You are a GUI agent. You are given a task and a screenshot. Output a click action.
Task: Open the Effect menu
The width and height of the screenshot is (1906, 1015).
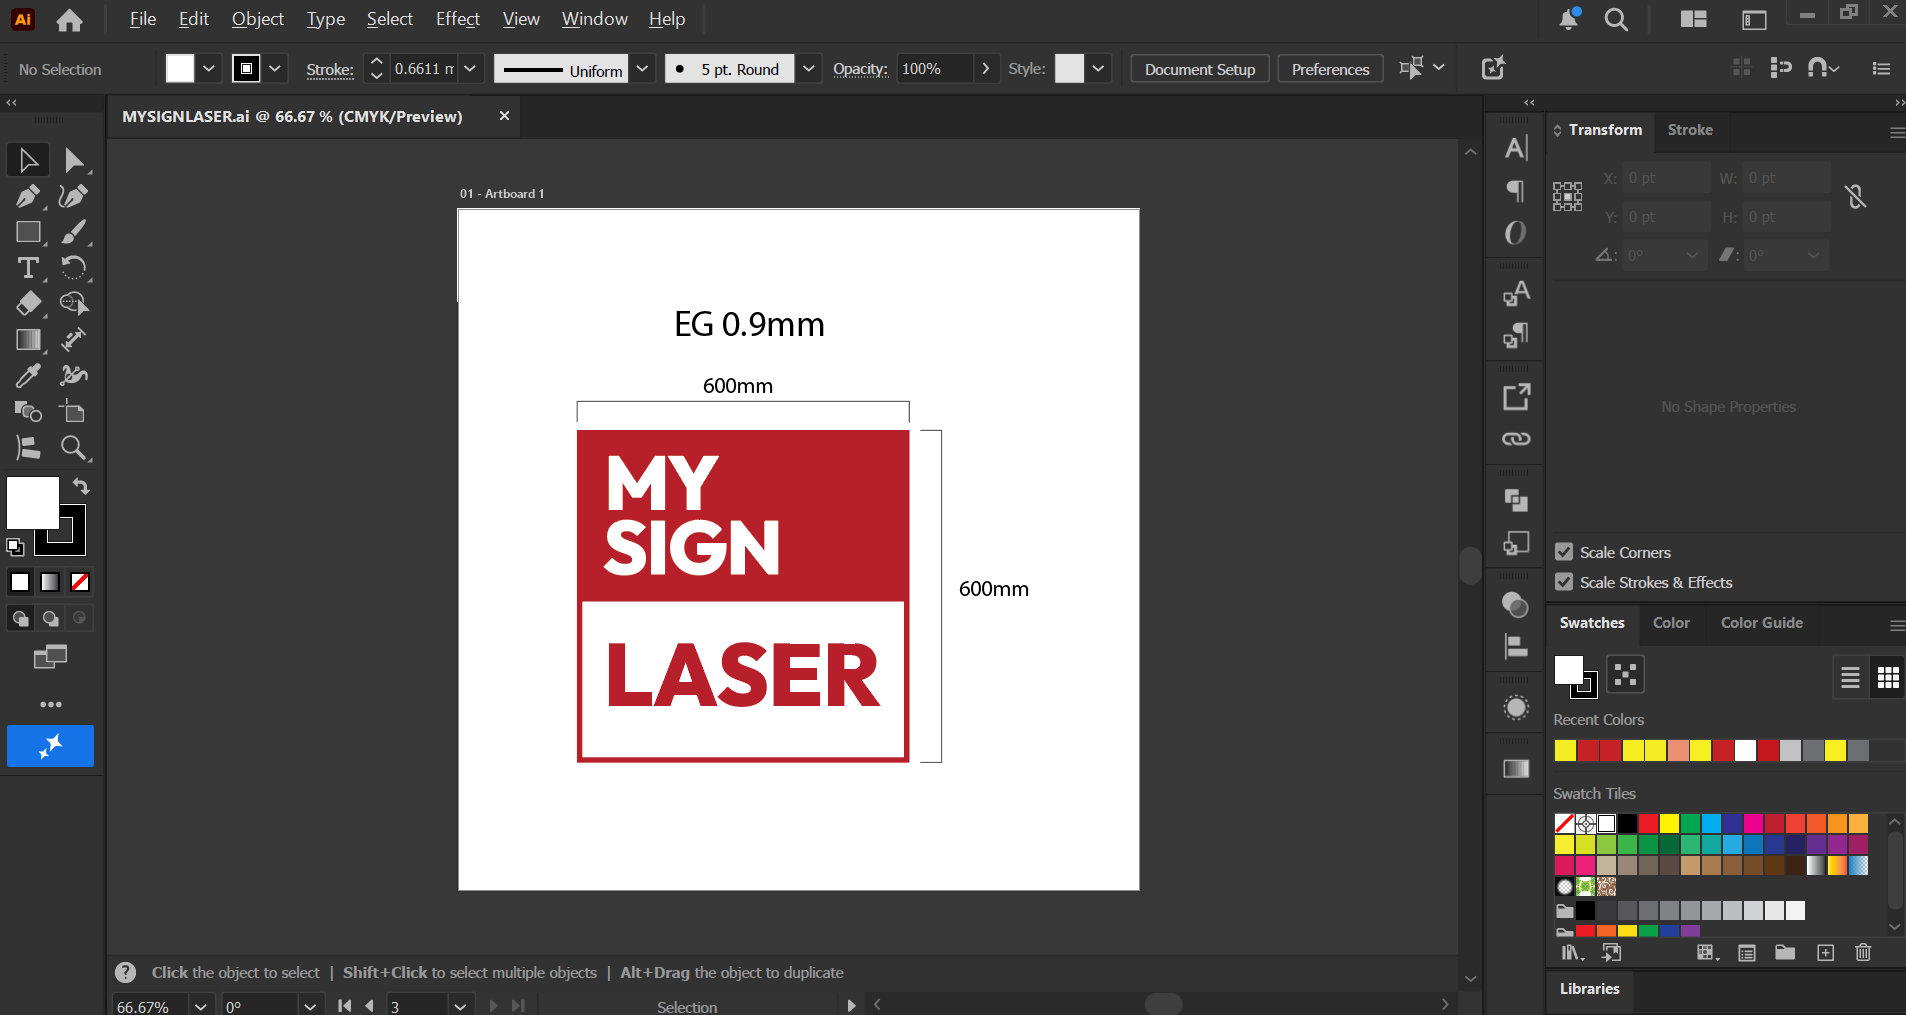[x=458, y=19]
